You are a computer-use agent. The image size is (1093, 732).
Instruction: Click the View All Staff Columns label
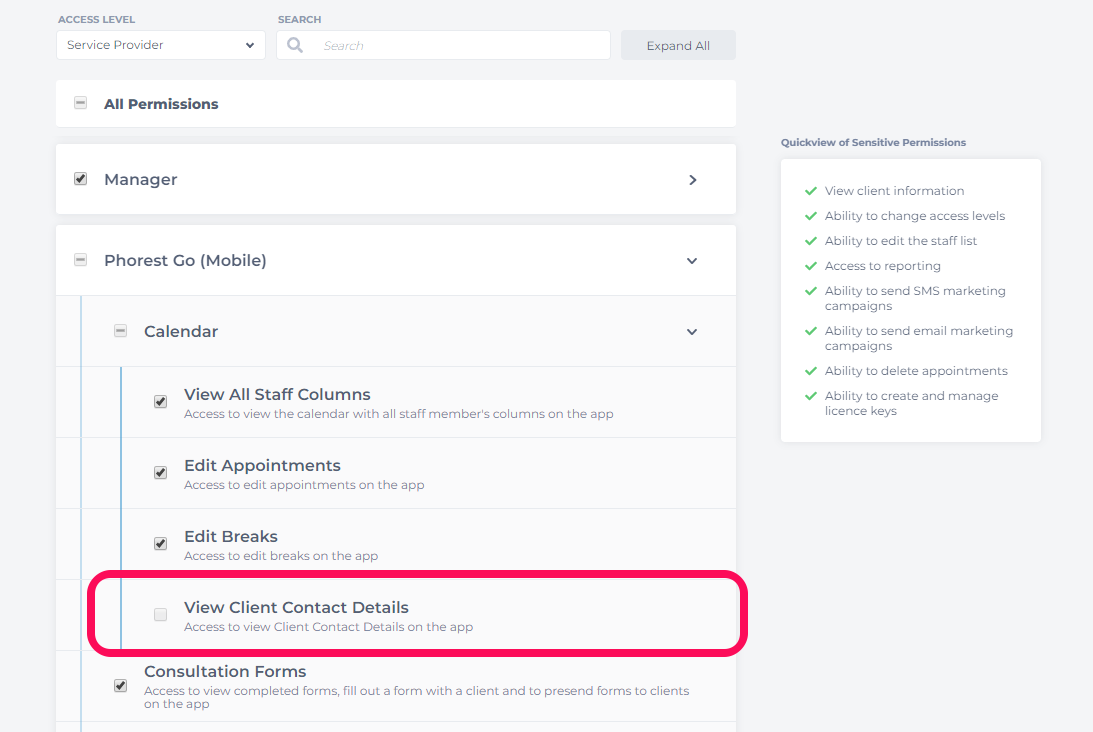(277, 395)
